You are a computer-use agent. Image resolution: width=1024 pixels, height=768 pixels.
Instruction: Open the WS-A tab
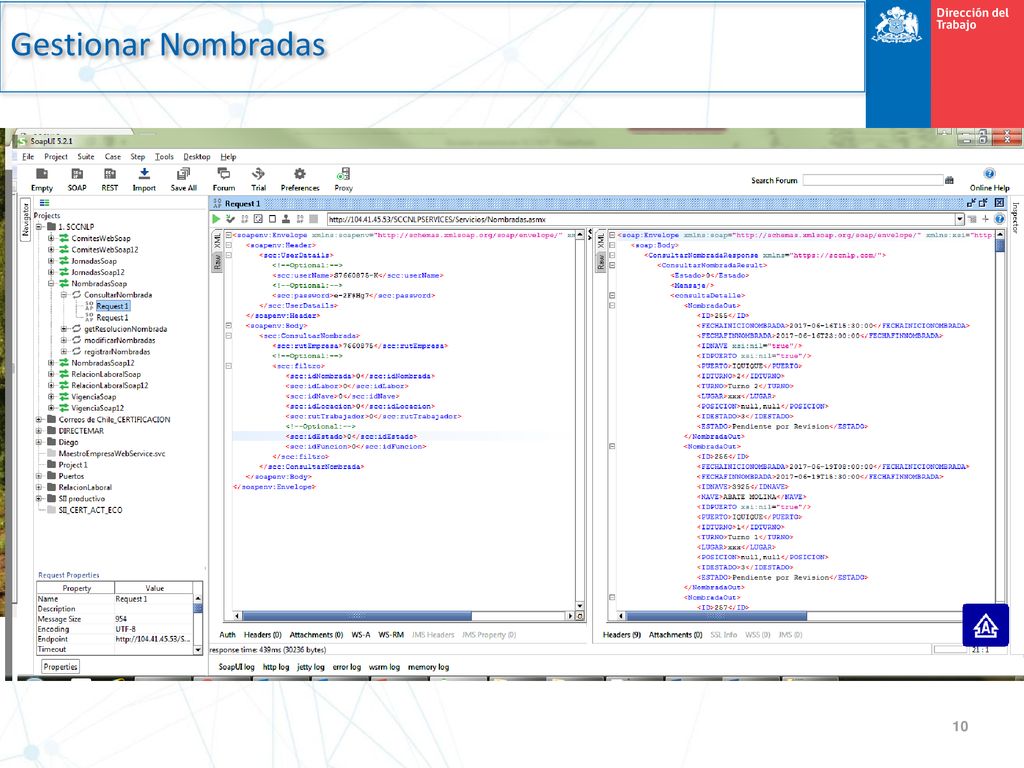(360, 634)
